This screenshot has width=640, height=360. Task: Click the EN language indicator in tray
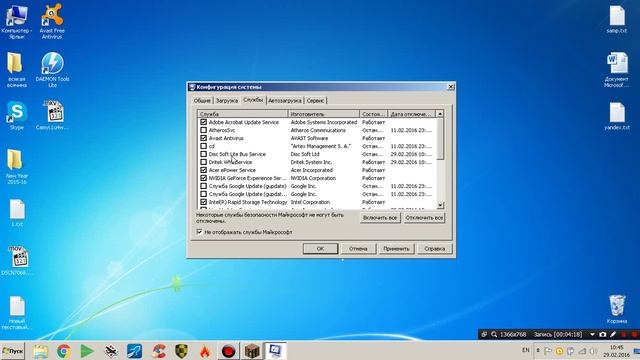pyautogui.click(x=526, y=351)
